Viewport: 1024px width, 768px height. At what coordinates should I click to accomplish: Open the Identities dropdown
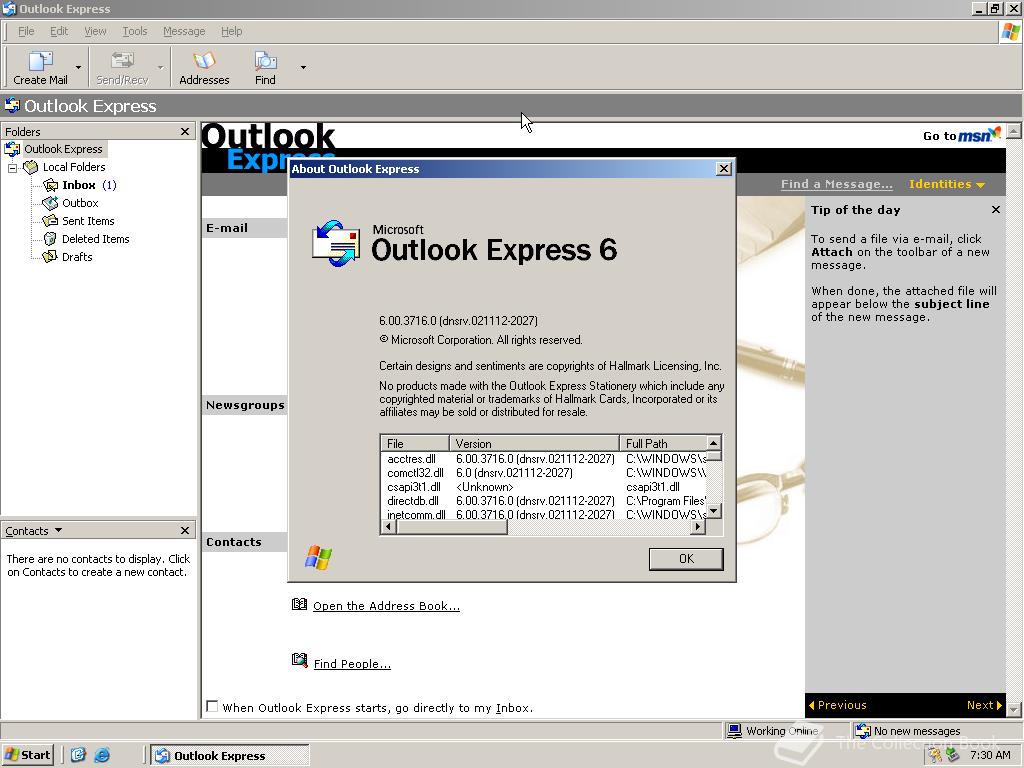pyautogui.click(x=946, y=184)
